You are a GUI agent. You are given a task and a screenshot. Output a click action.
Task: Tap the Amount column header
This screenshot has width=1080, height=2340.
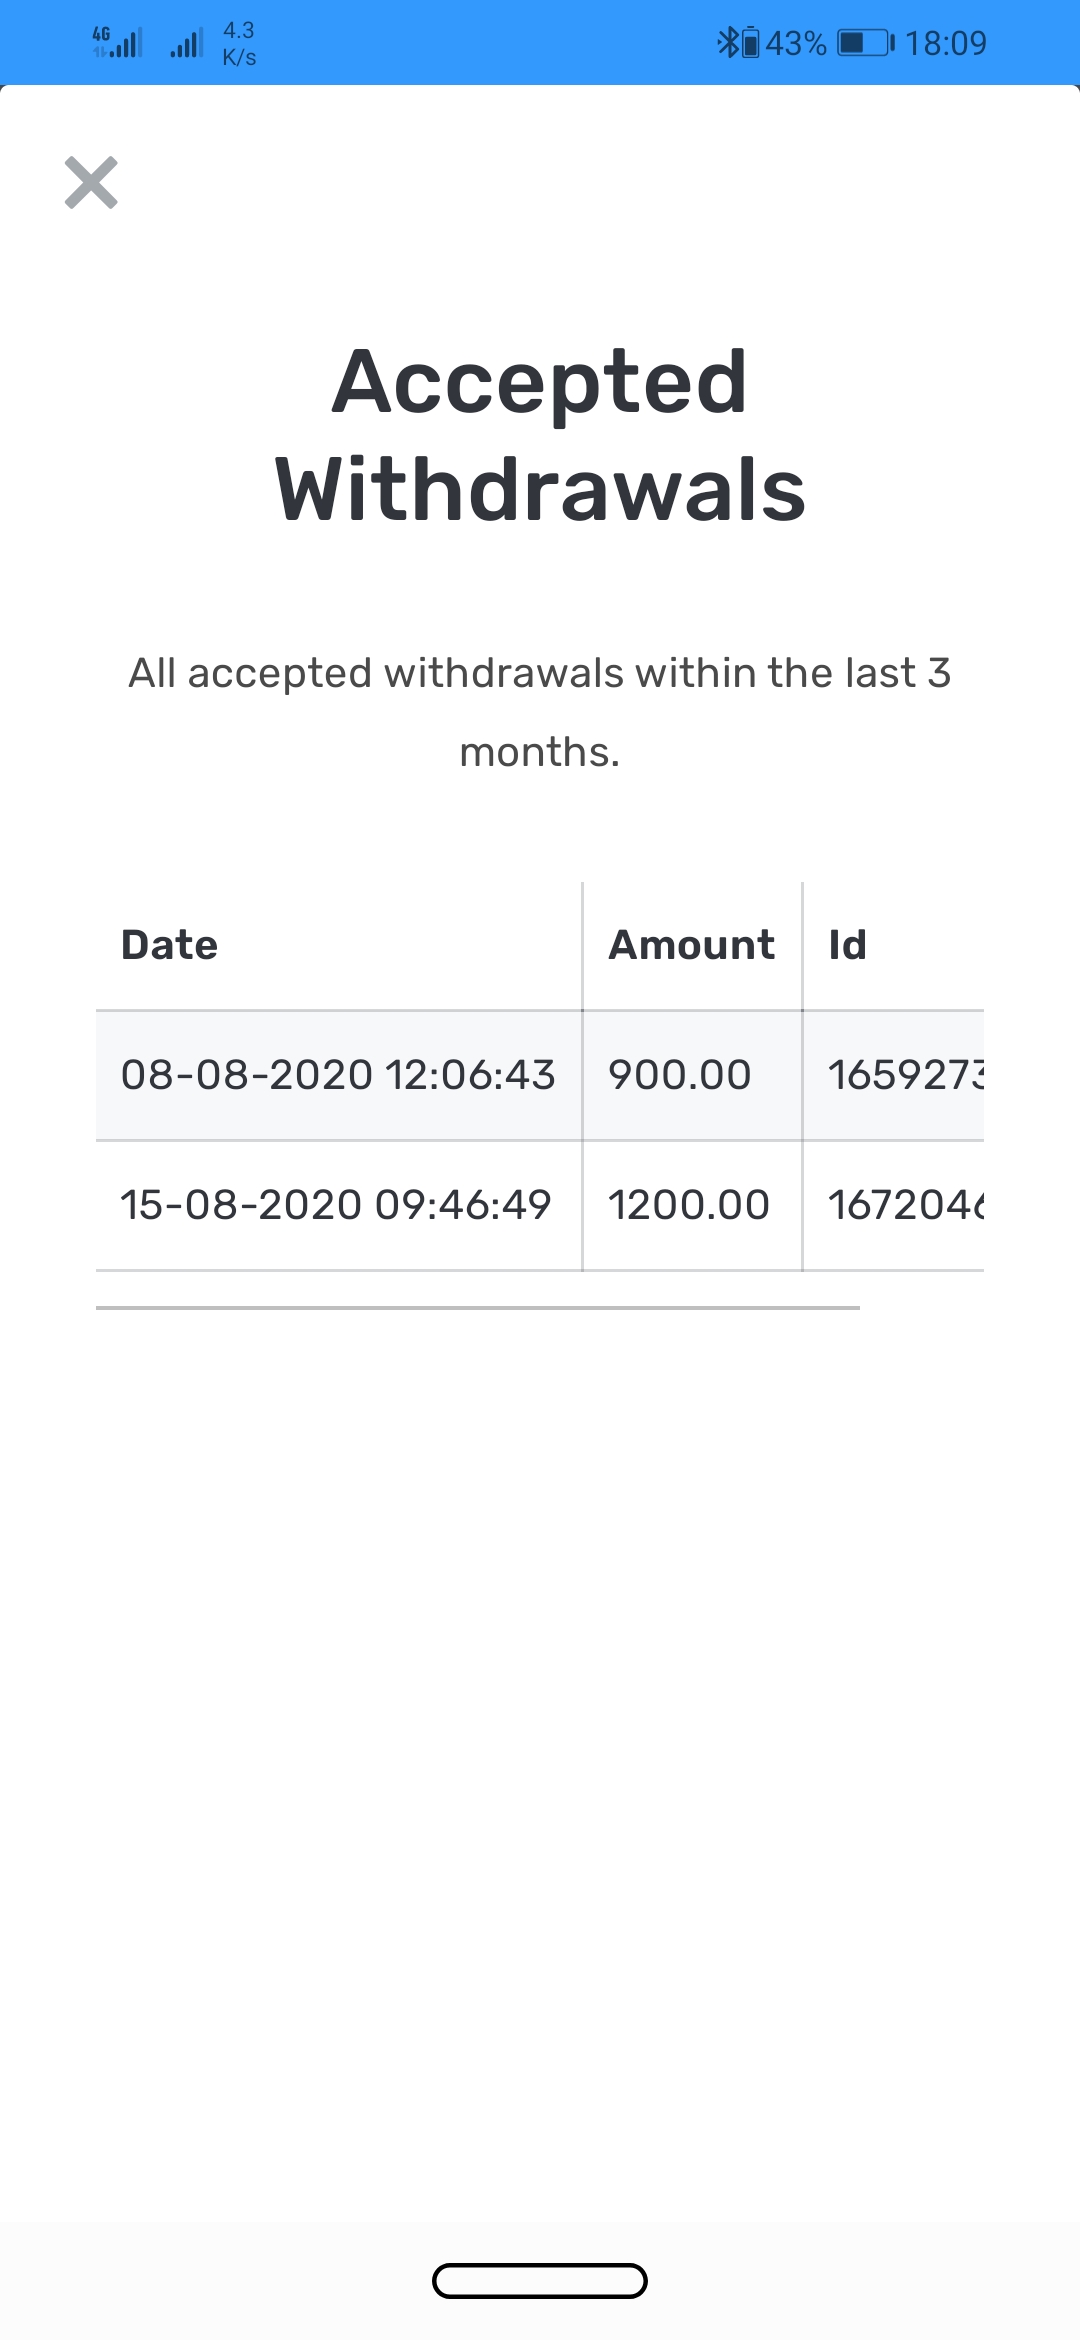pos(691,945)
